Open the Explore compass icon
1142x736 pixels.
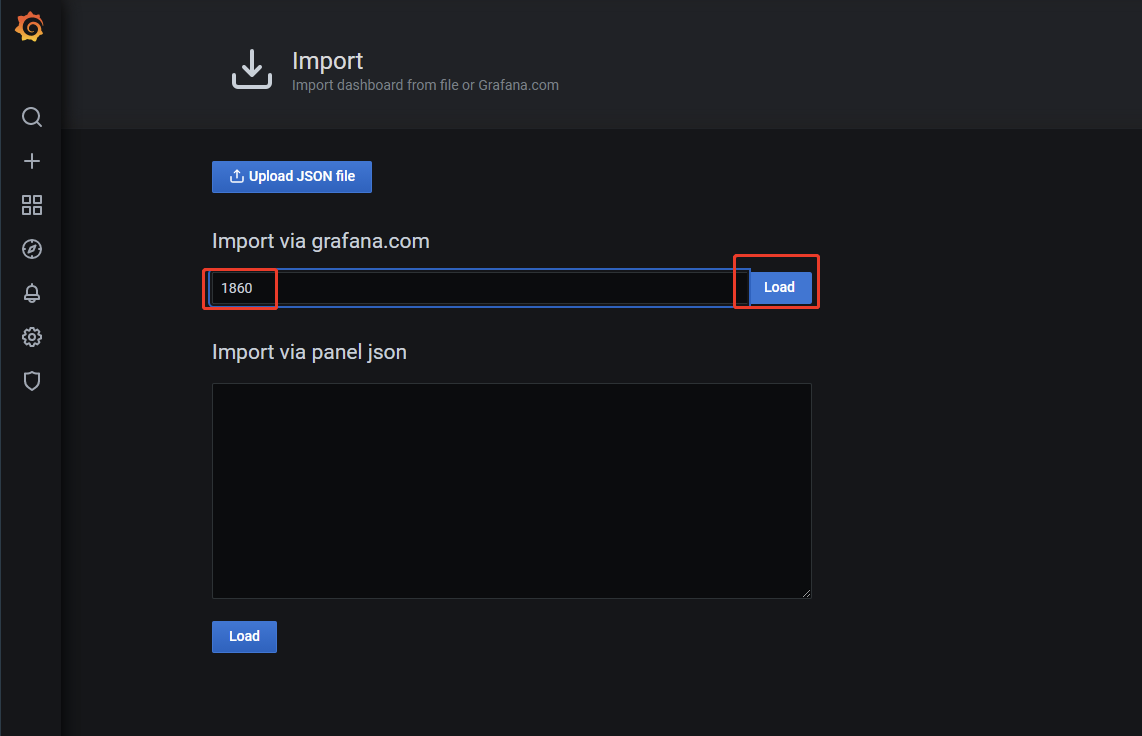coord(31,249)
